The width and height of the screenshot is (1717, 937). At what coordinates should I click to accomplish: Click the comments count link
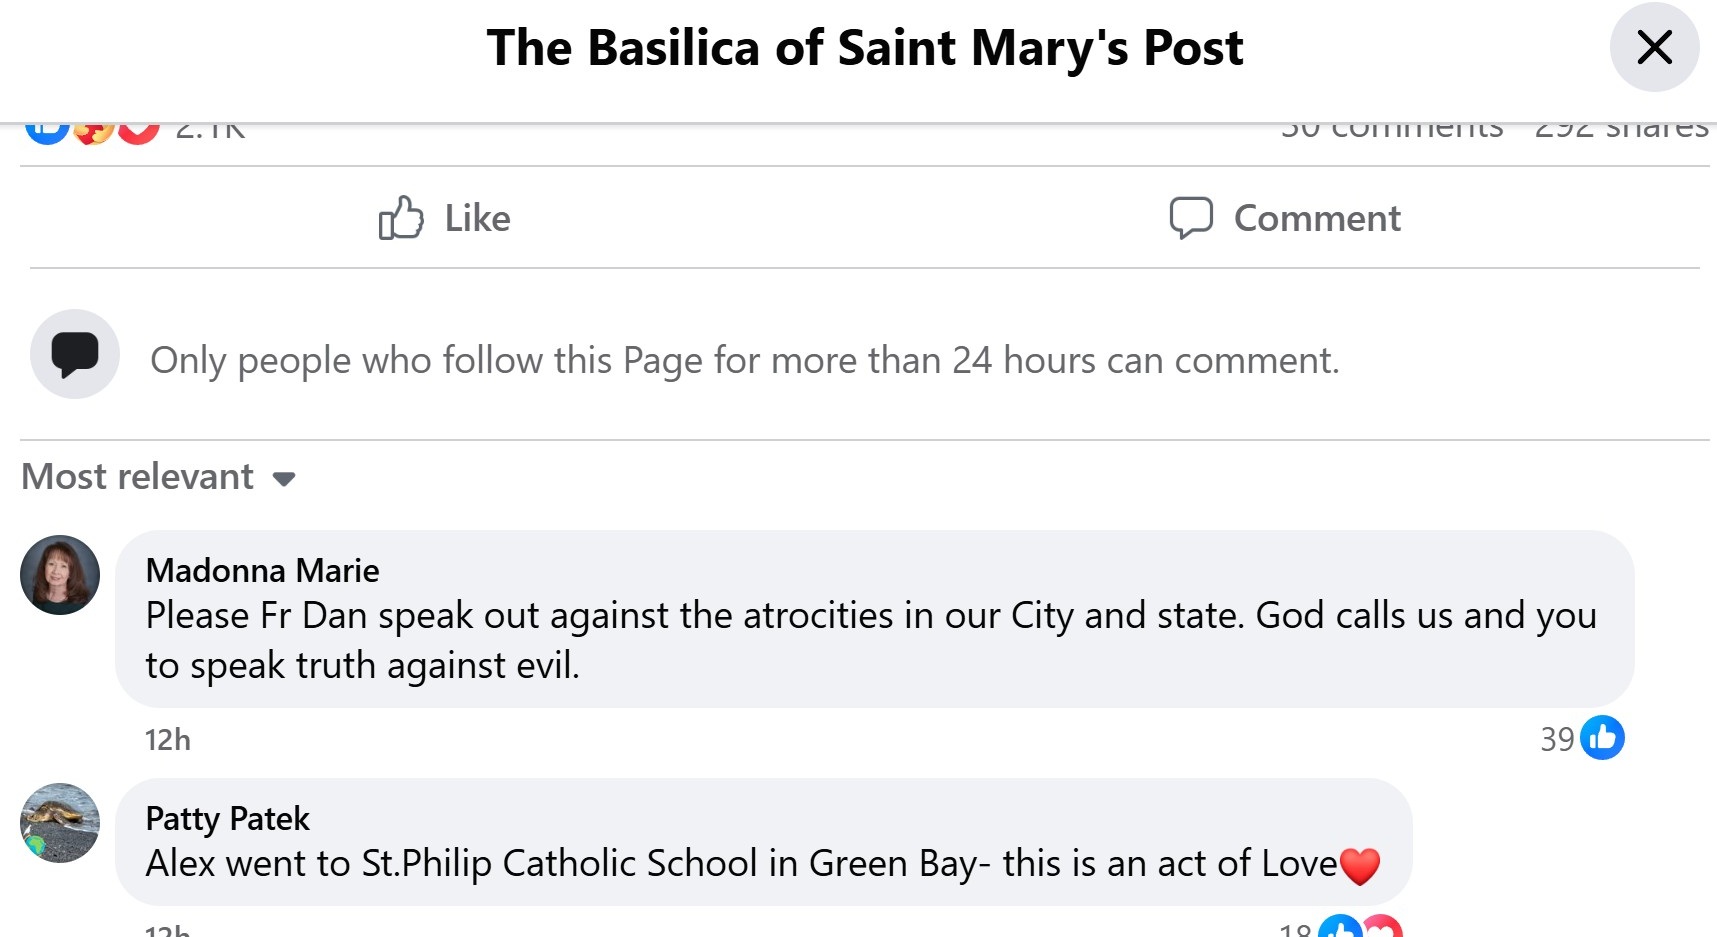tap(1392, 130)
